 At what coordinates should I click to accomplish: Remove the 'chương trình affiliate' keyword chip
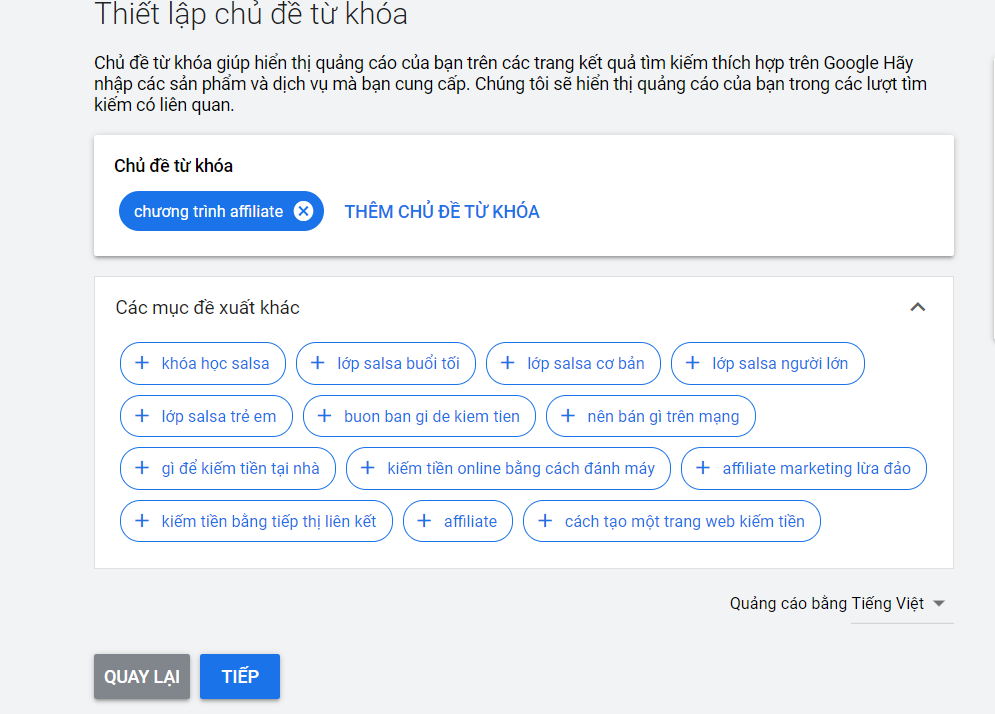pyautogui.click(x=304, y=211)
